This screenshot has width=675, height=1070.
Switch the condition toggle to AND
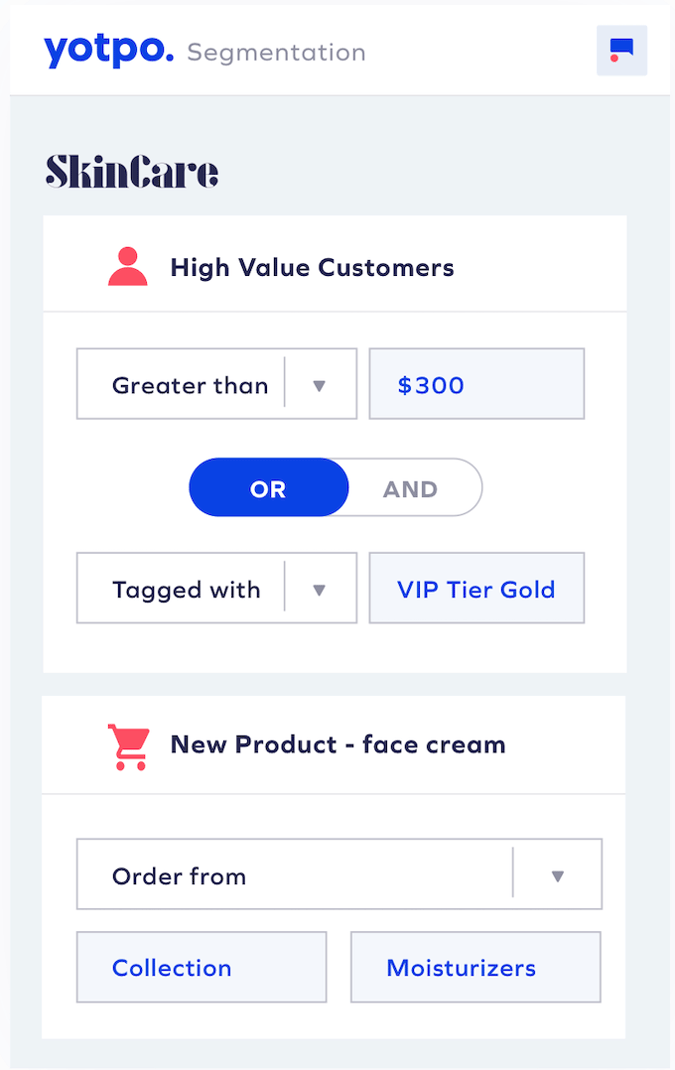(x=411, y=488)
